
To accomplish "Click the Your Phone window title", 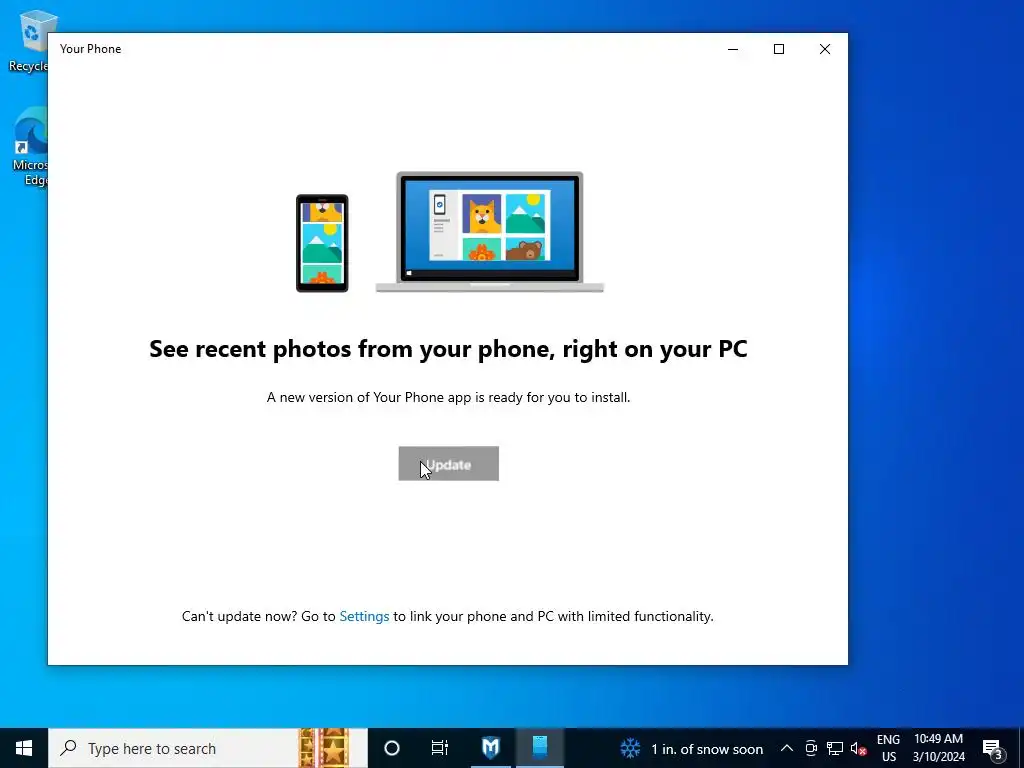I will [90, 49].
